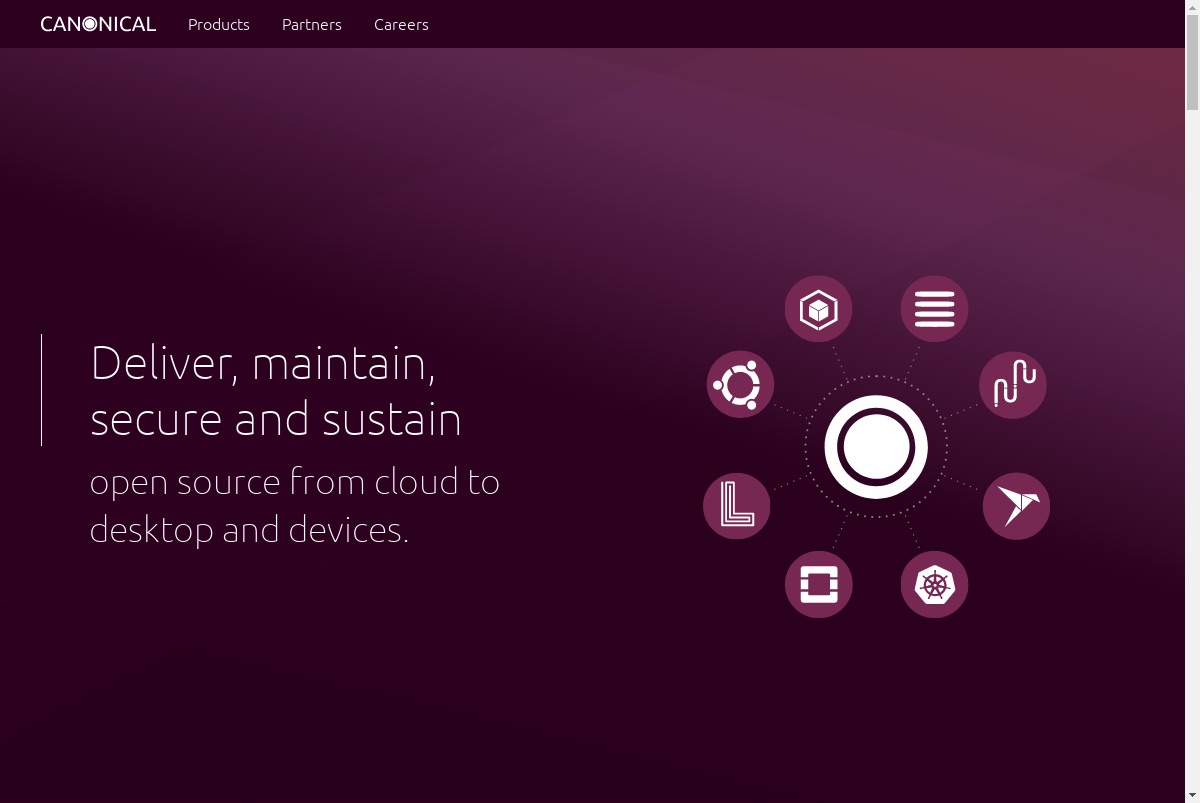This screenshot has width=1200, height=803.
Task: Click the Kubernetes helm wheel icon
Action: (934, 584)
